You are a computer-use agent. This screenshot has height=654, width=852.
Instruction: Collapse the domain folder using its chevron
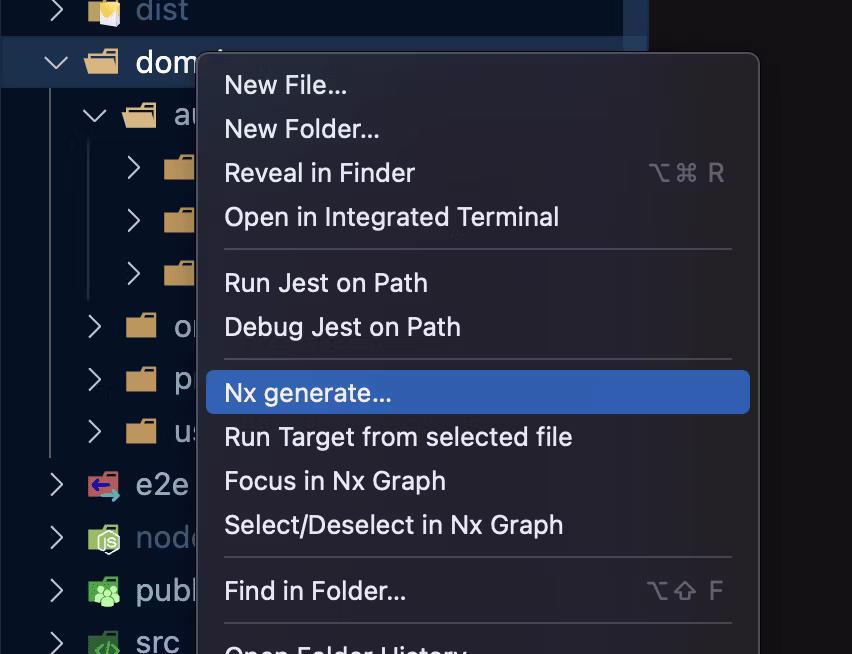[56, 63]
